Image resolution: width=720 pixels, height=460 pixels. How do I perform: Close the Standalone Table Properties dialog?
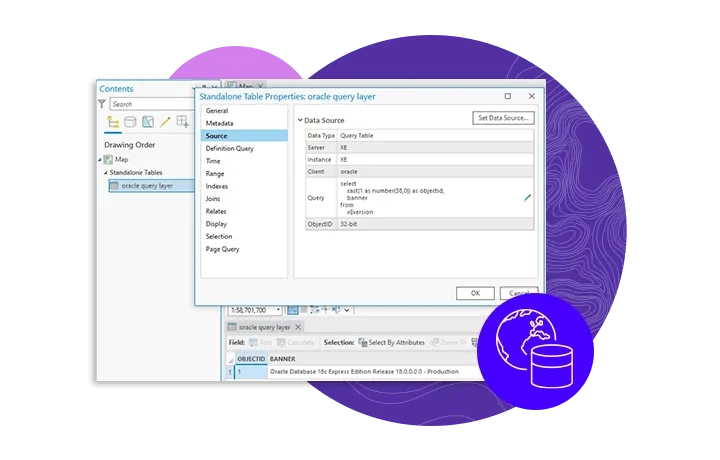[532, 96]
